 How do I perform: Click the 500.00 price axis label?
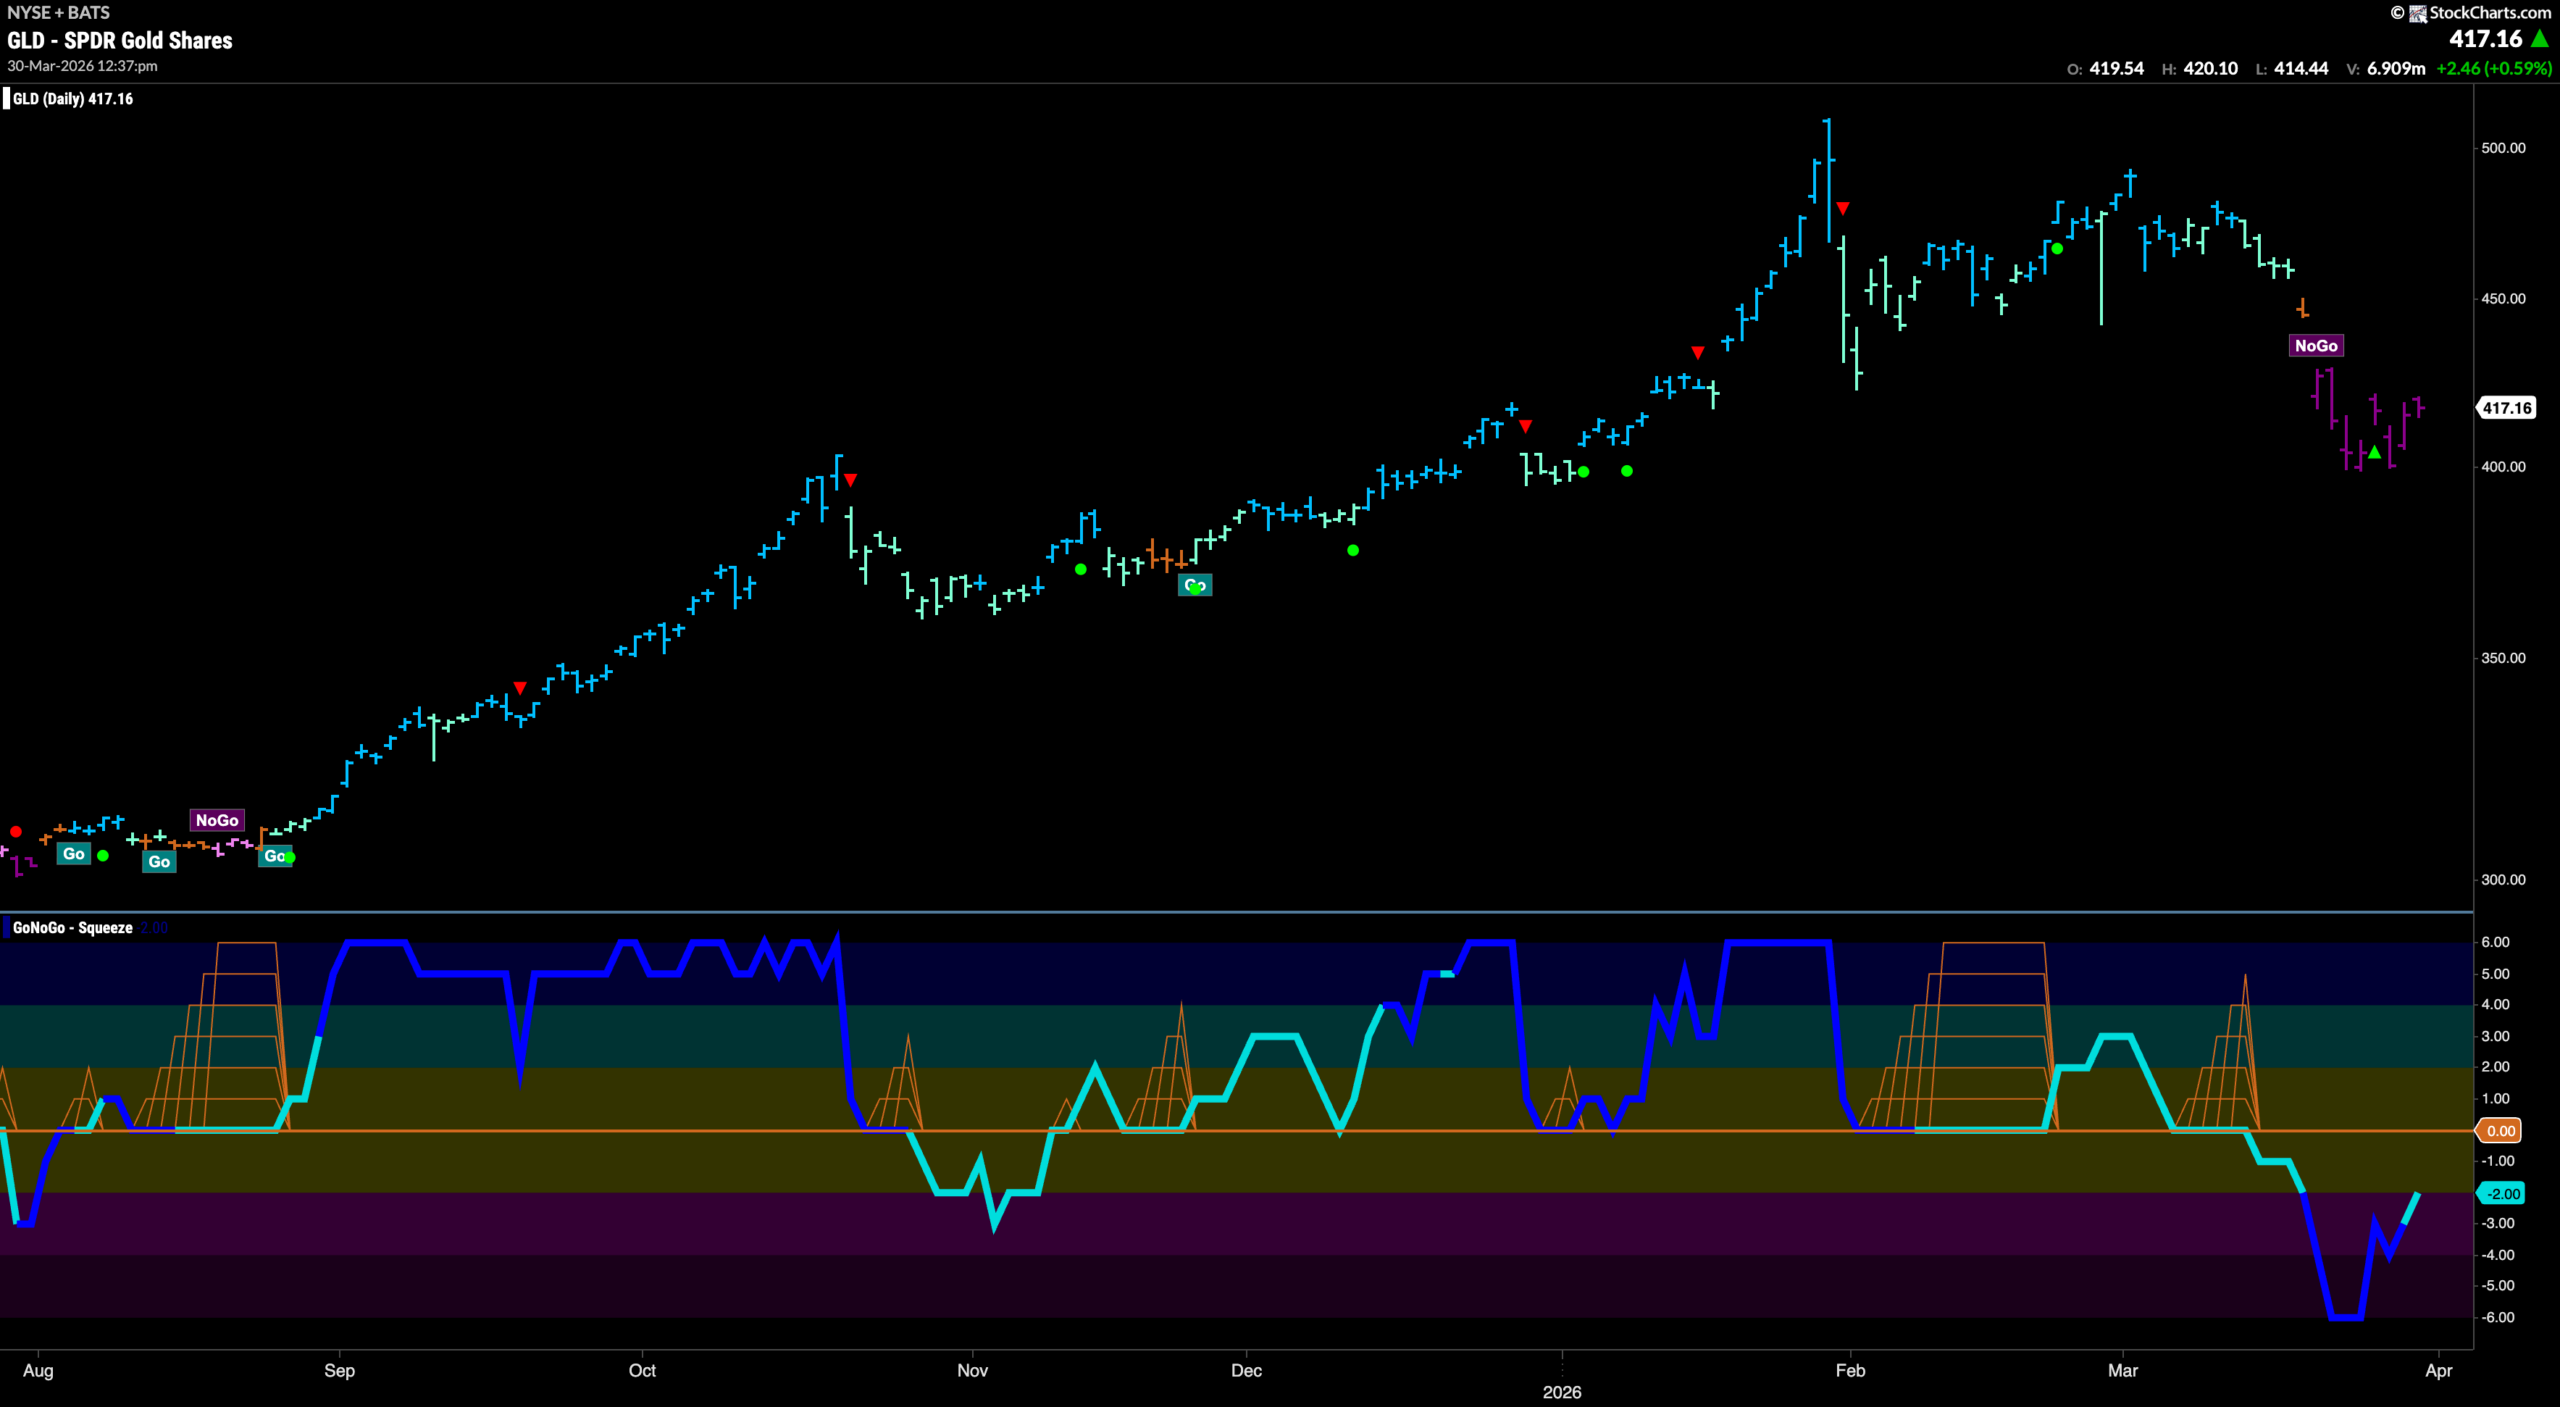[x=2503, y=147]
